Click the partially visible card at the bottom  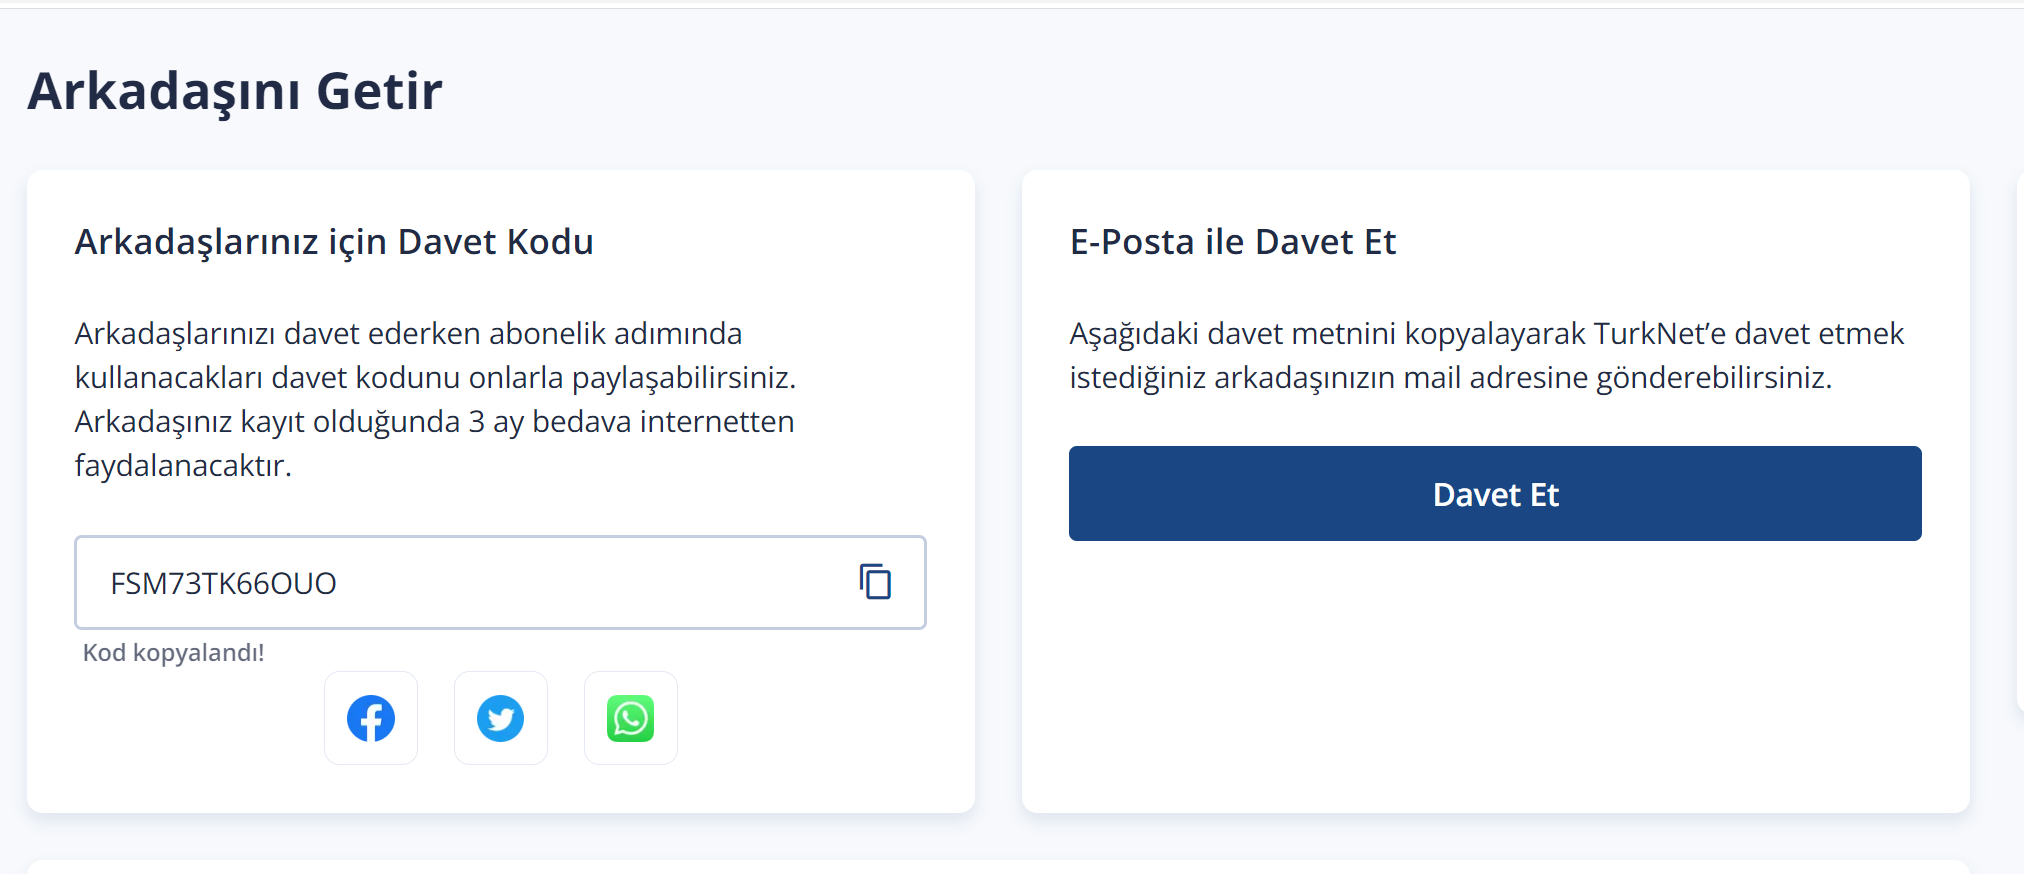(x=998, y=867)
